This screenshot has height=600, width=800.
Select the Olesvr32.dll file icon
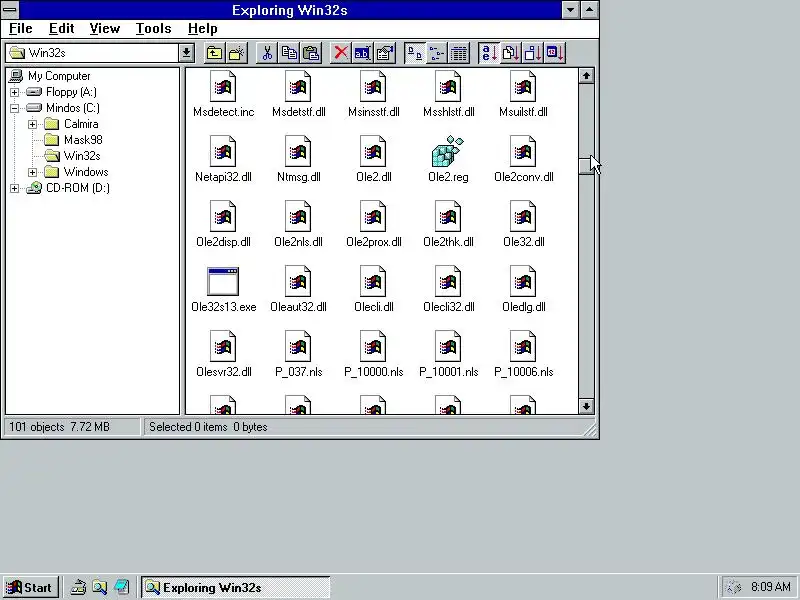pyautogui.click(x=223, y=346)
